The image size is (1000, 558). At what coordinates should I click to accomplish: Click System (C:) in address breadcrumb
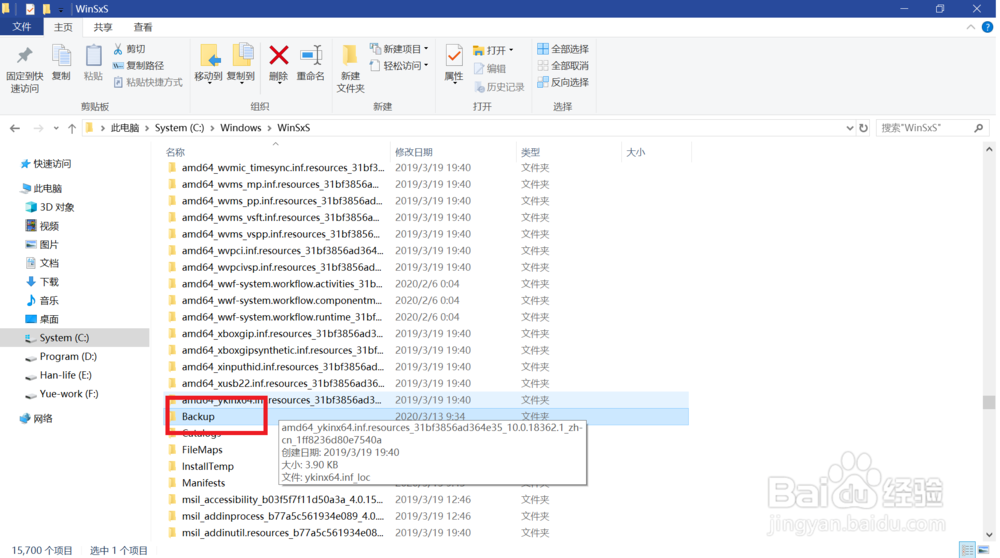(179, 128)
